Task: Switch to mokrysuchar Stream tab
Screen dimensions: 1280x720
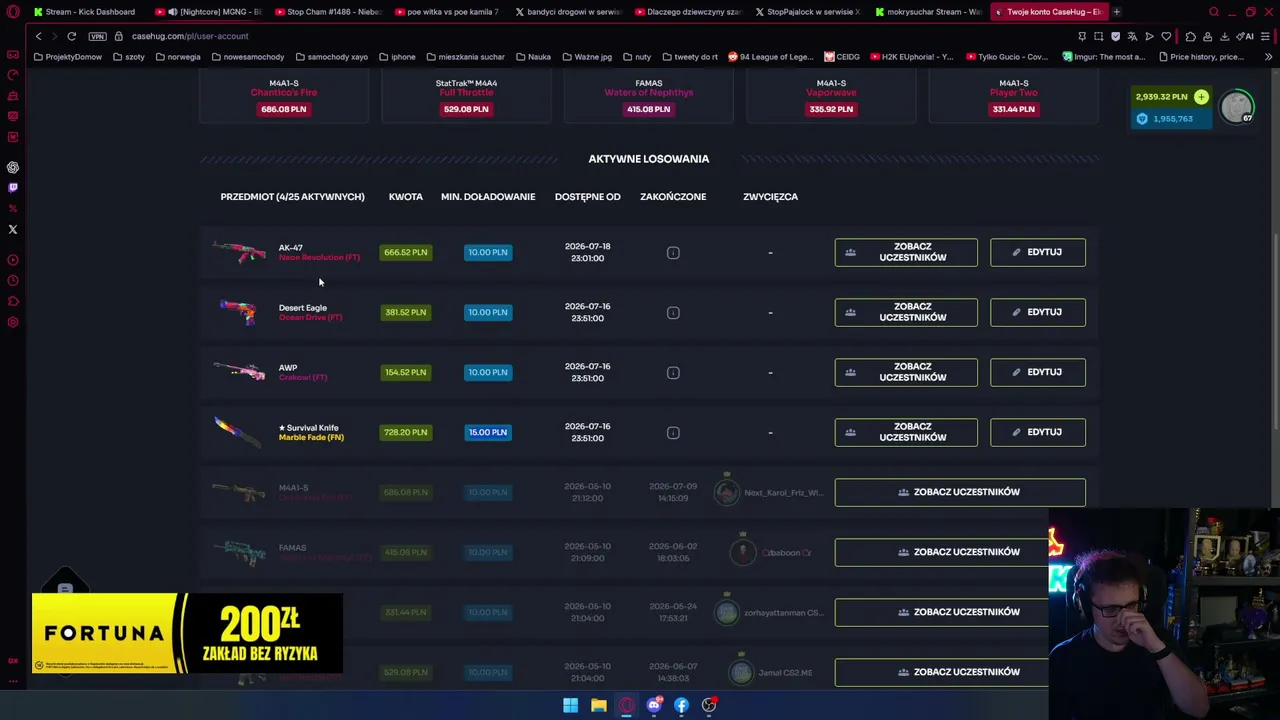Action: pos(928,12)
